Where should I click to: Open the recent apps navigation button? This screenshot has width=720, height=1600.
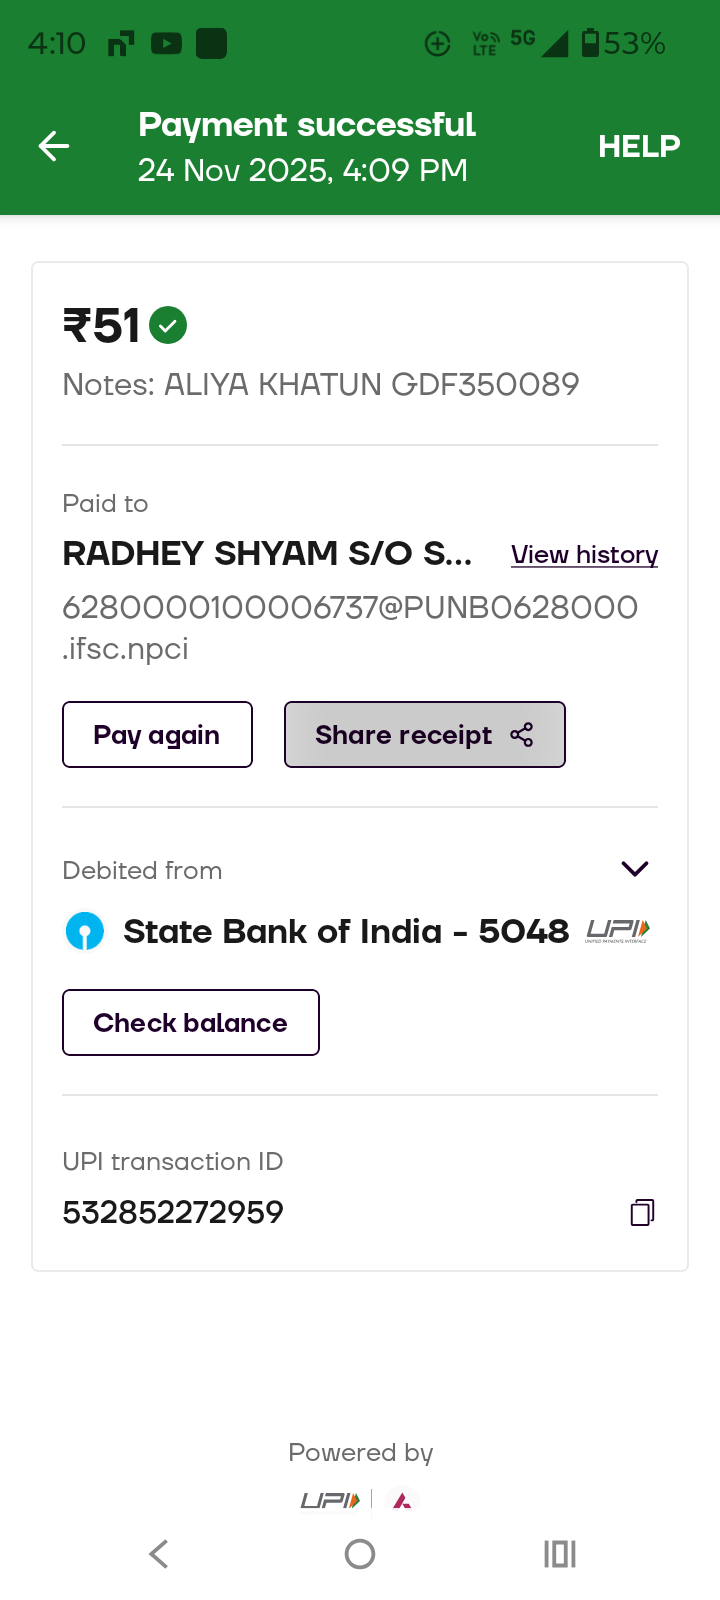[x=560, y=1554]
